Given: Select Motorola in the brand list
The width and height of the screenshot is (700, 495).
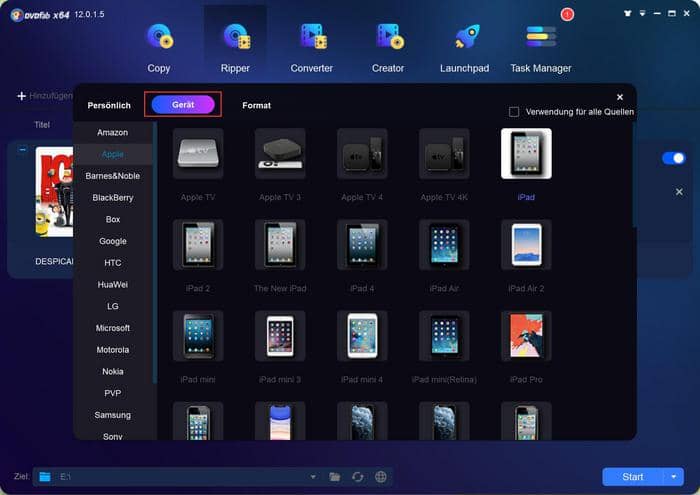Looking at the screenshot, I should tap(112, 350).
